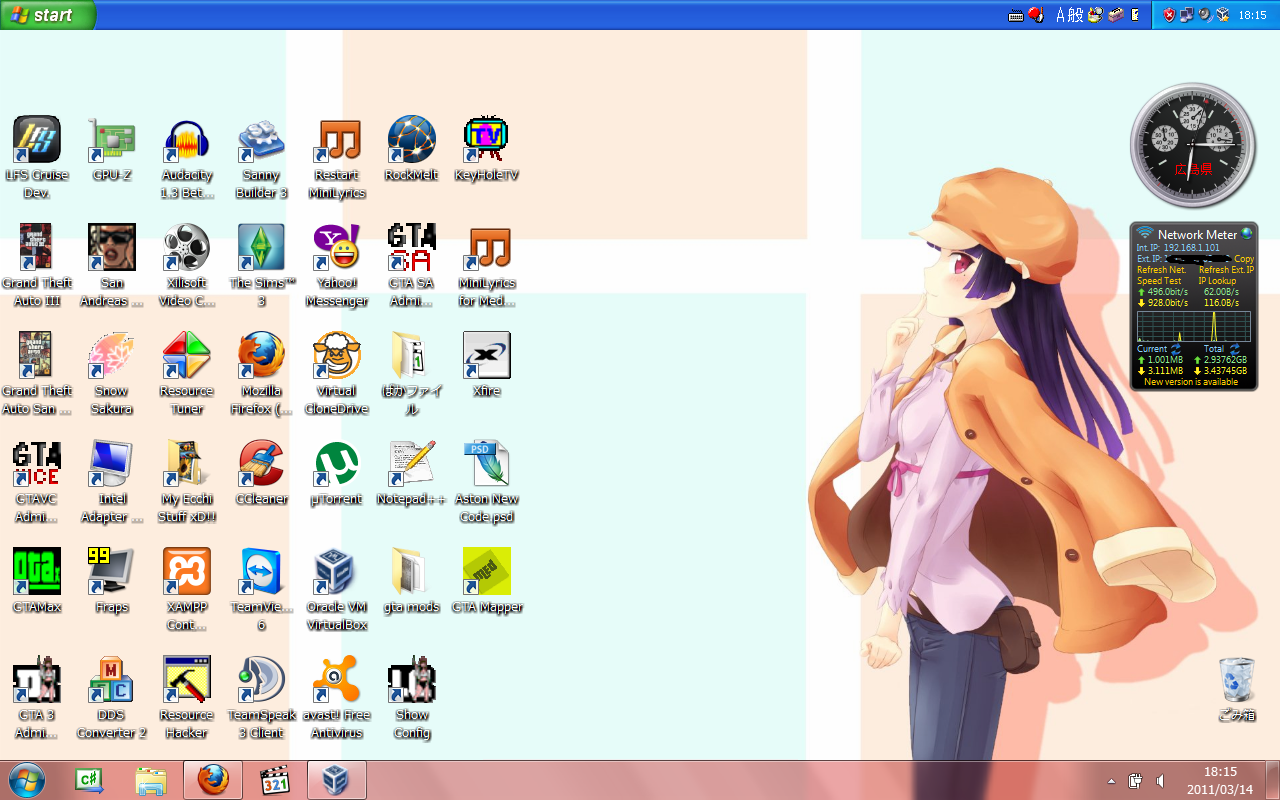Launch CCleaner
The height and width of the screenshot is (800, 1280).
pyautogui.click(x=262, y=472)
